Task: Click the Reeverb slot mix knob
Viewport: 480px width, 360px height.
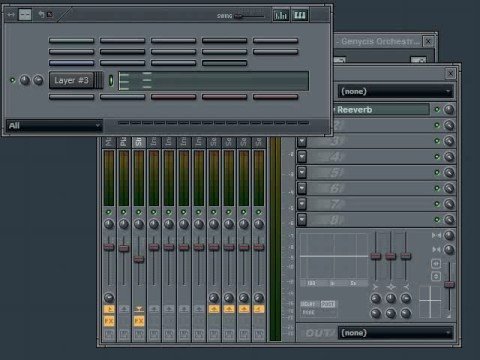Action: [x=449, y=110]
